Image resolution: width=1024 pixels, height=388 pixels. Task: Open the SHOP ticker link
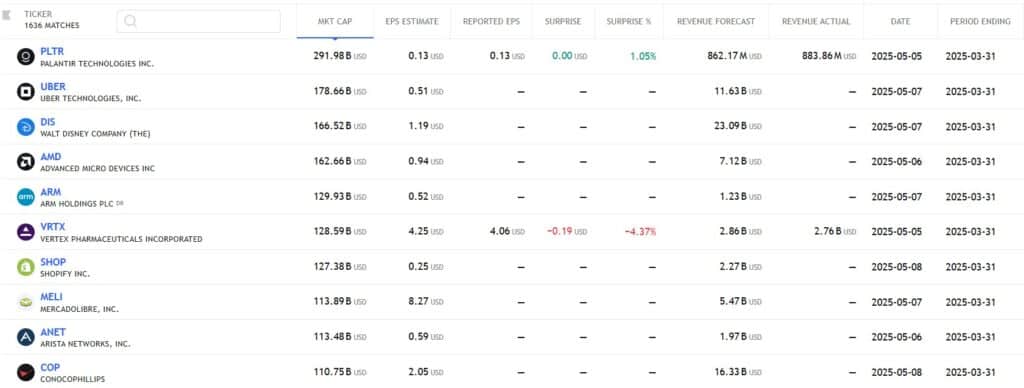click(x=53, y=262)
